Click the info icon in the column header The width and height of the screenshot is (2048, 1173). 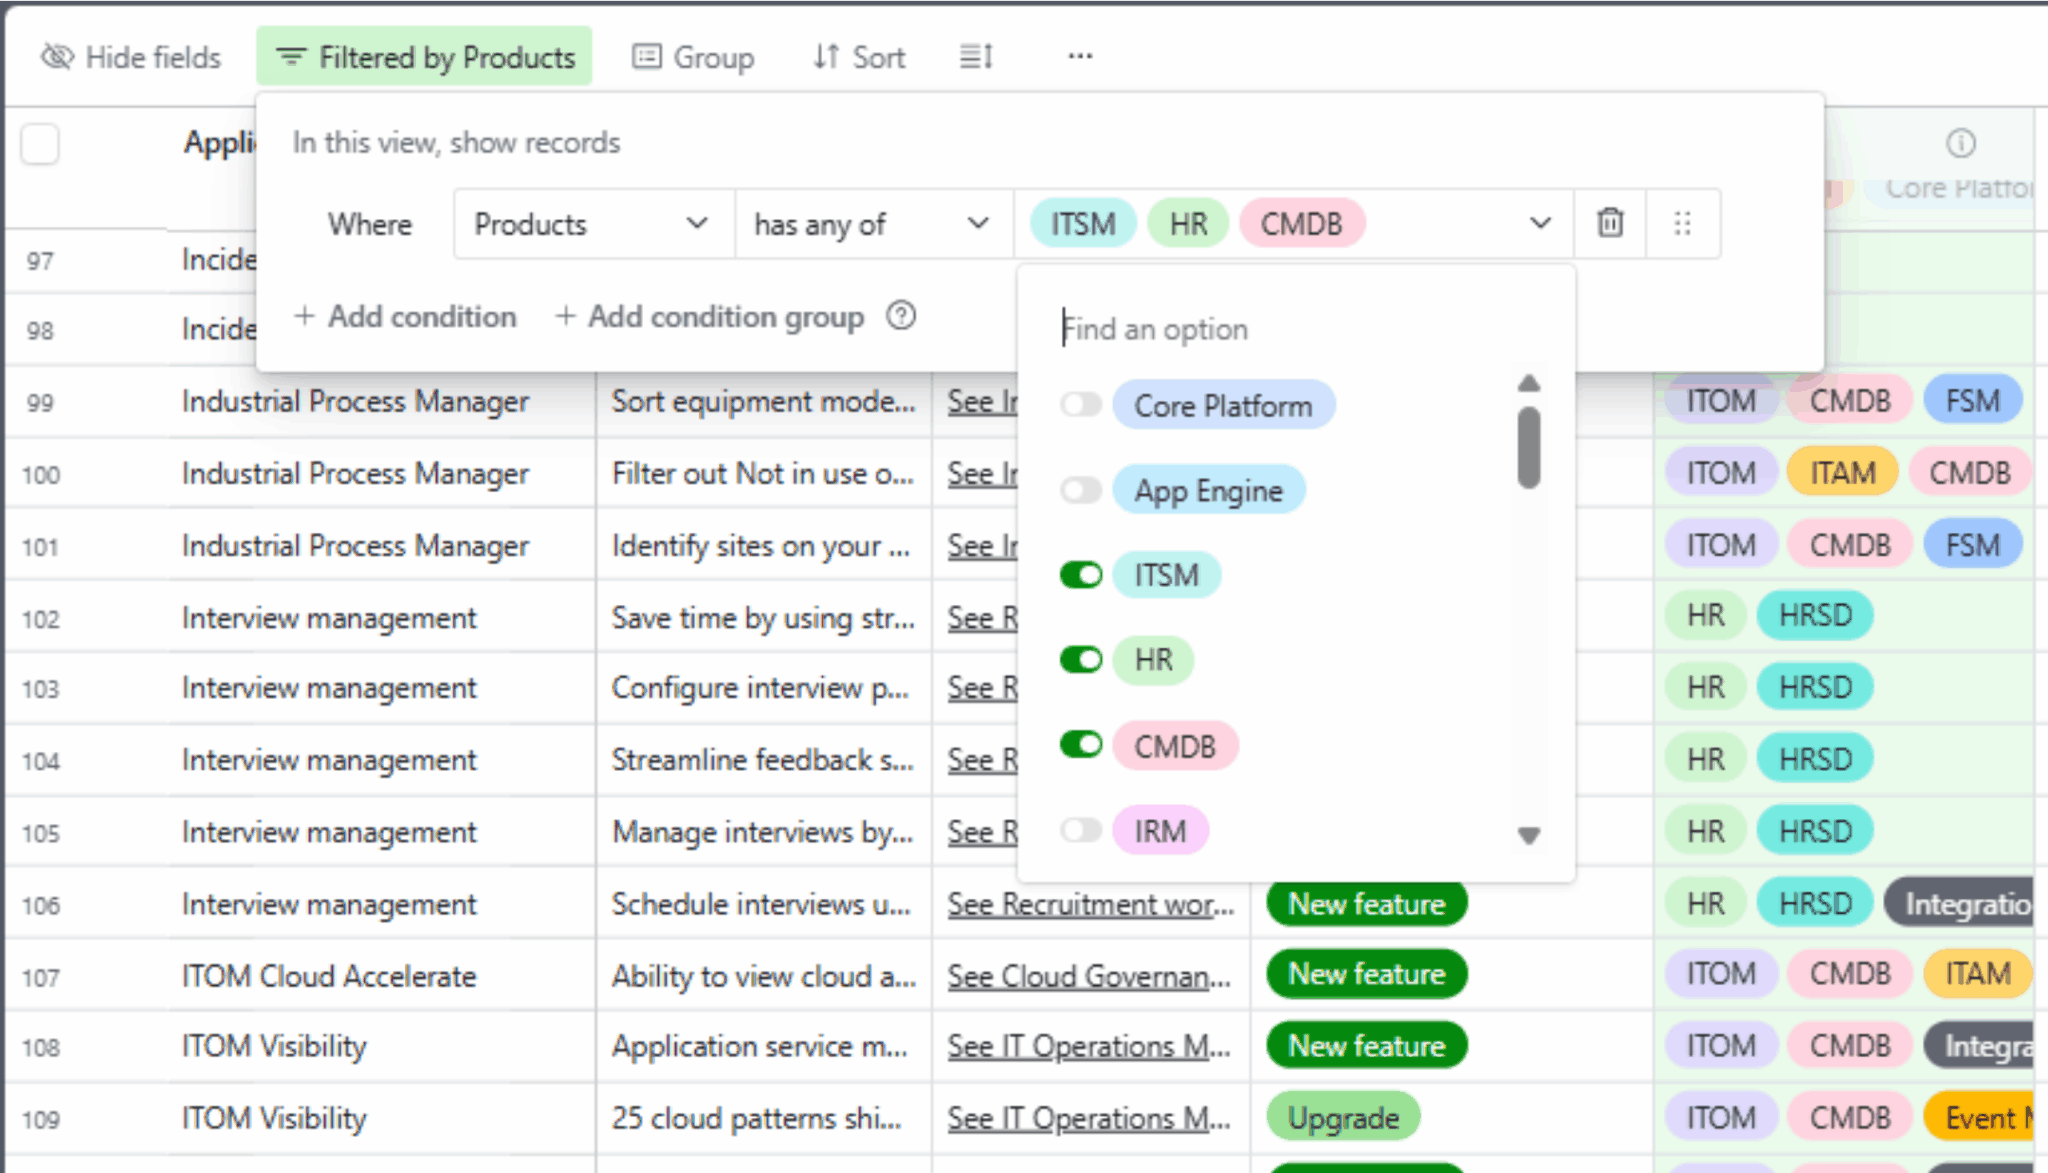1961,143
